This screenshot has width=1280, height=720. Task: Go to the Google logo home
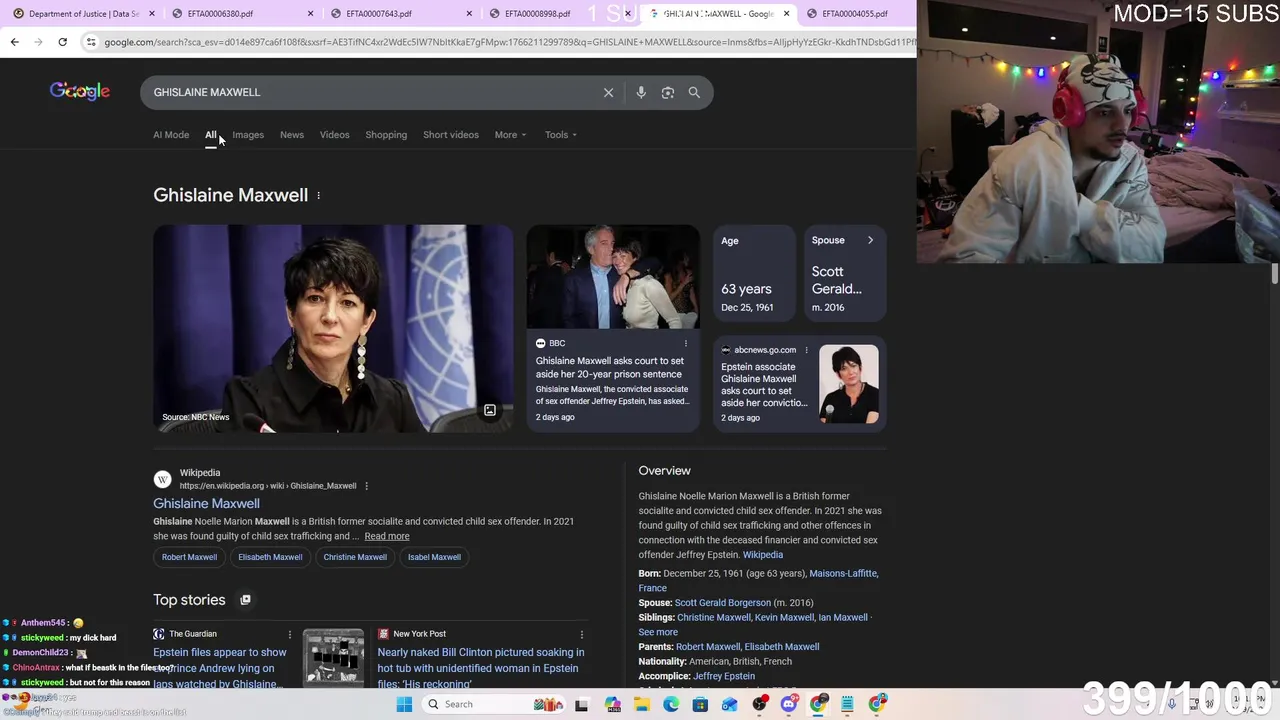(80, 91)
